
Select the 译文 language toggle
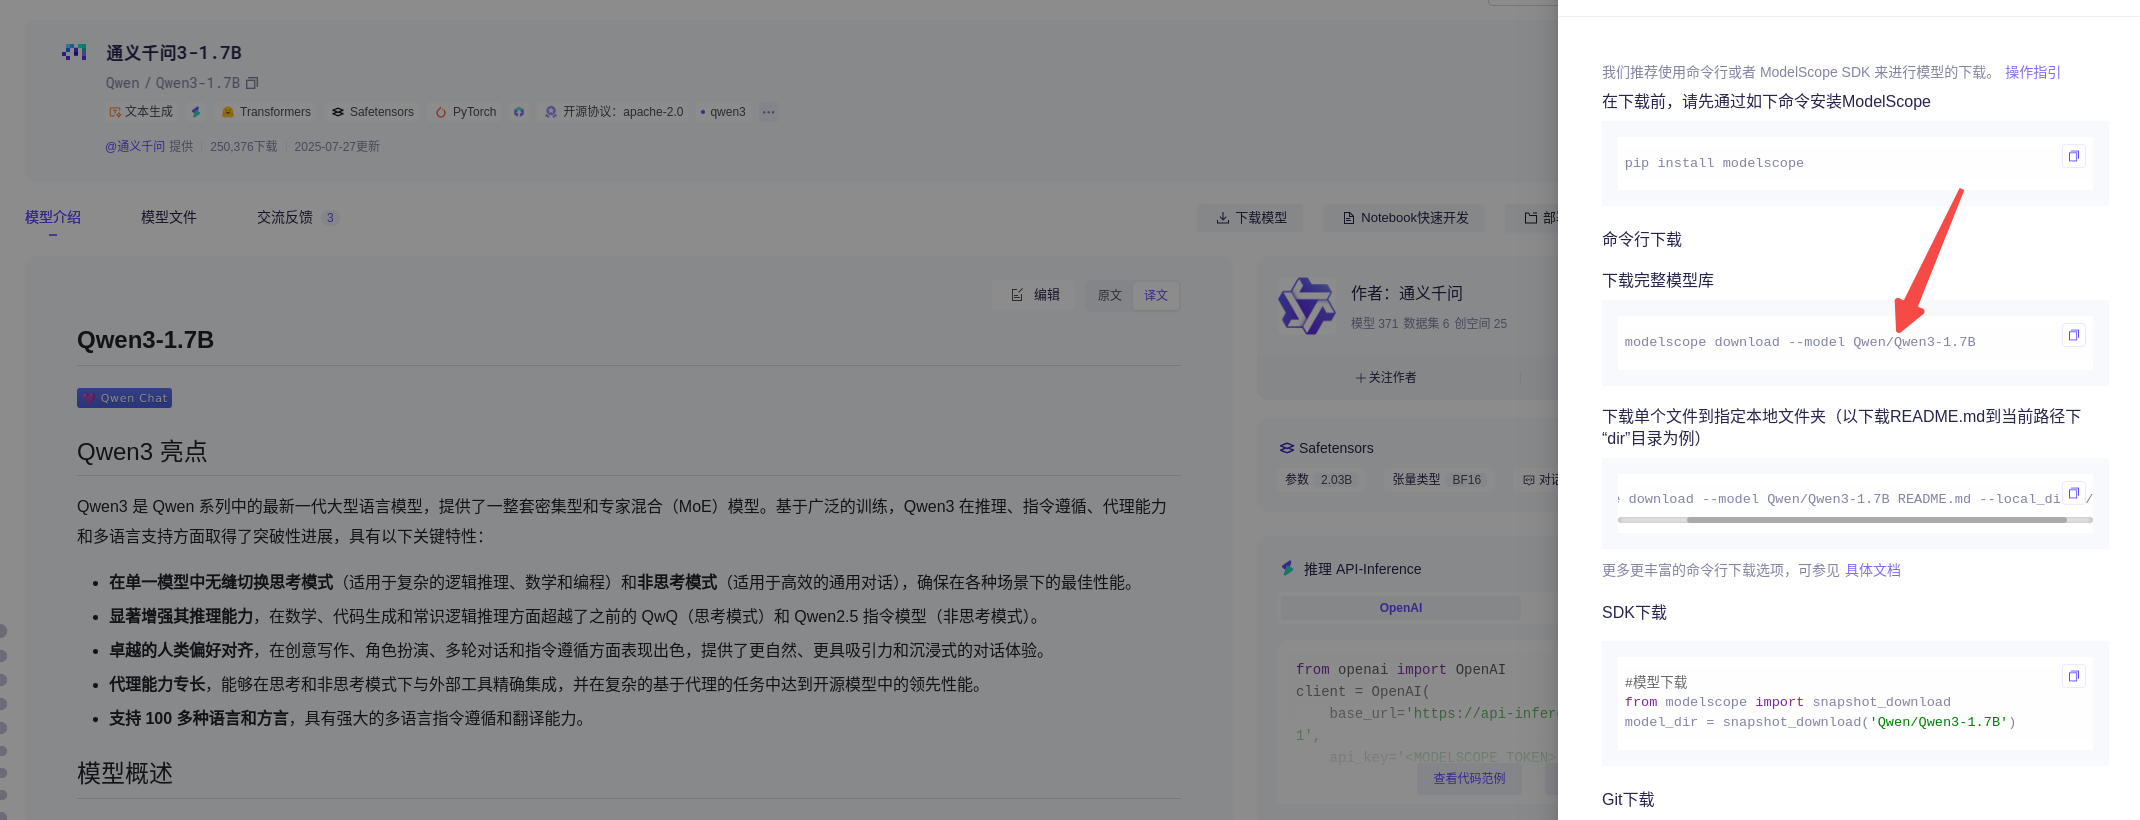[1156, 295]
